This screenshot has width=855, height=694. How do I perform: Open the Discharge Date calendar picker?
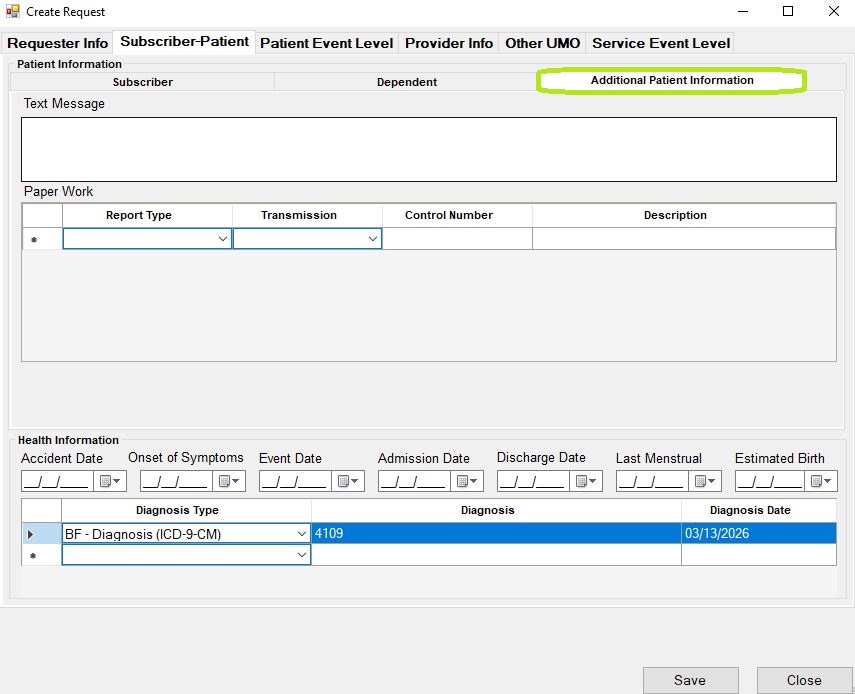click(586, 481)
